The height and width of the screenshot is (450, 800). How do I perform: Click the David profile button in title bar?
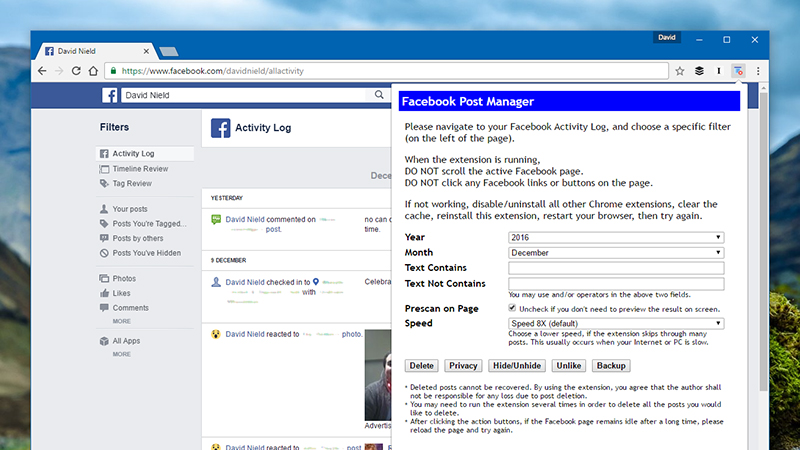pyautogui.click(x=666, y=37)
